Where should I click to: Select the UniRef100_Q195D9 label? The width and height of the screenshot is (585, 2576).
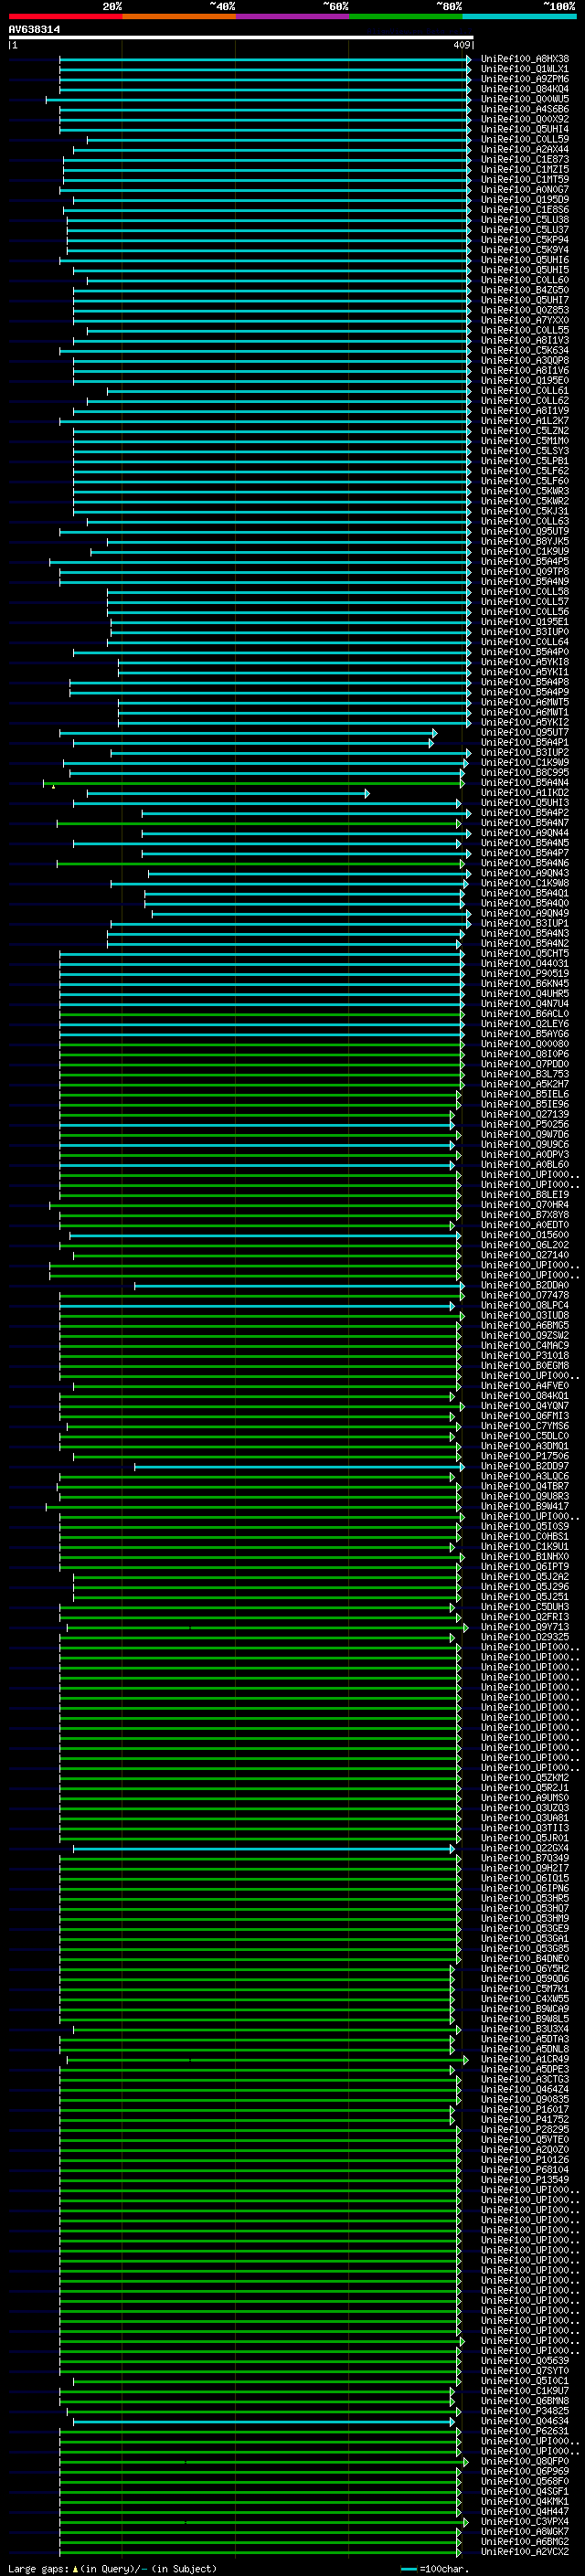(x=525, y=200)
